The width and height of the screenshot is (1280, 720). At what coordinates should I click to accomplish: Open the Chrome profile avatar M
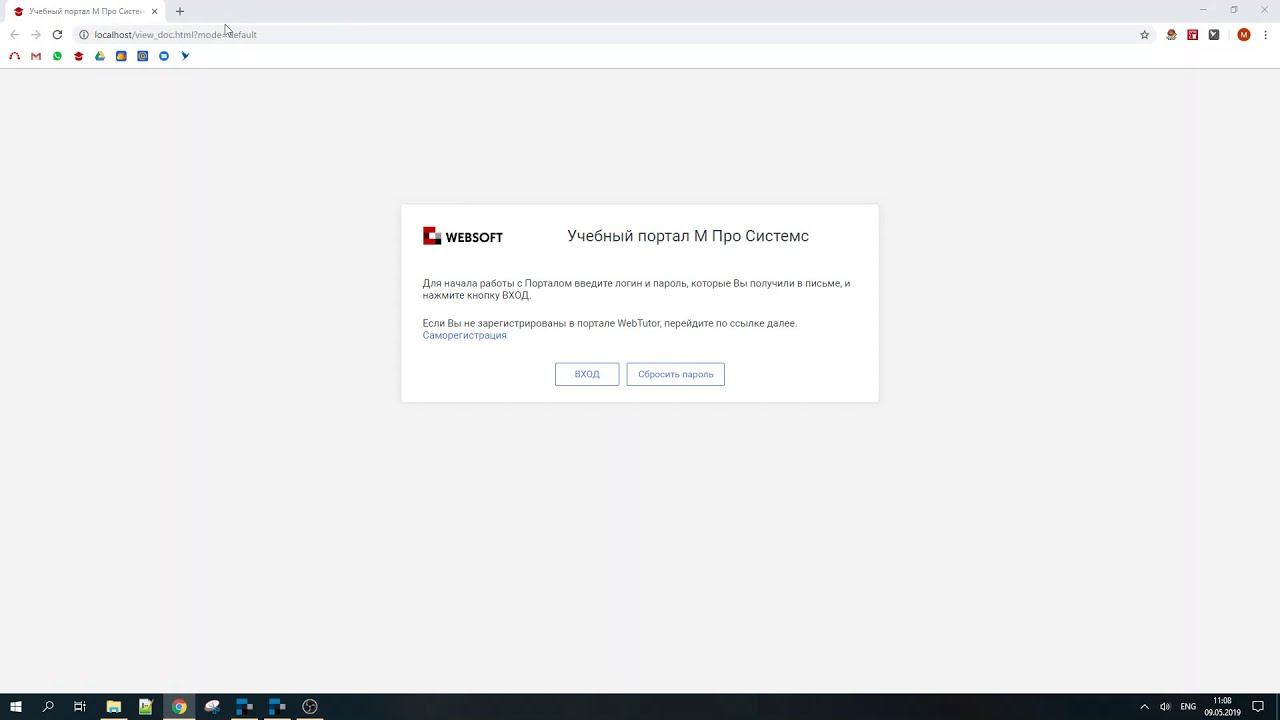tap(1244, 34)
